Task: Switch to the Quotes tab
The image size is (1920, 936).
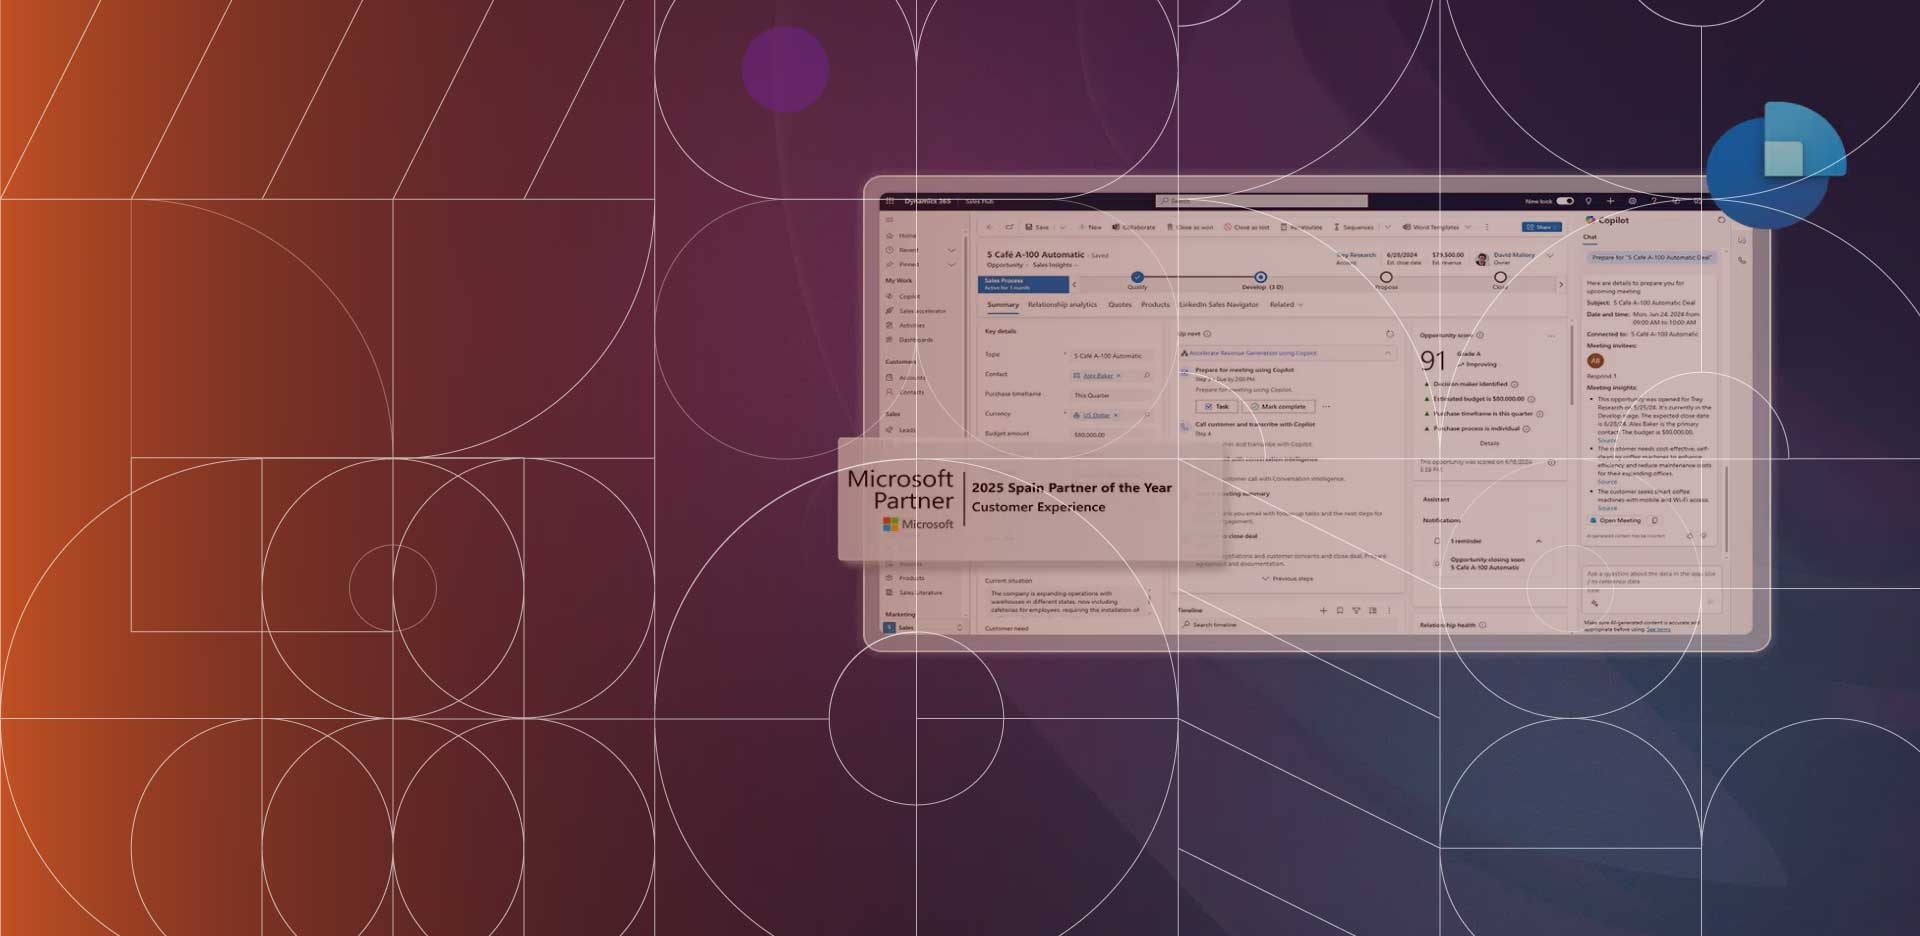Action: tap(1120, 305)
